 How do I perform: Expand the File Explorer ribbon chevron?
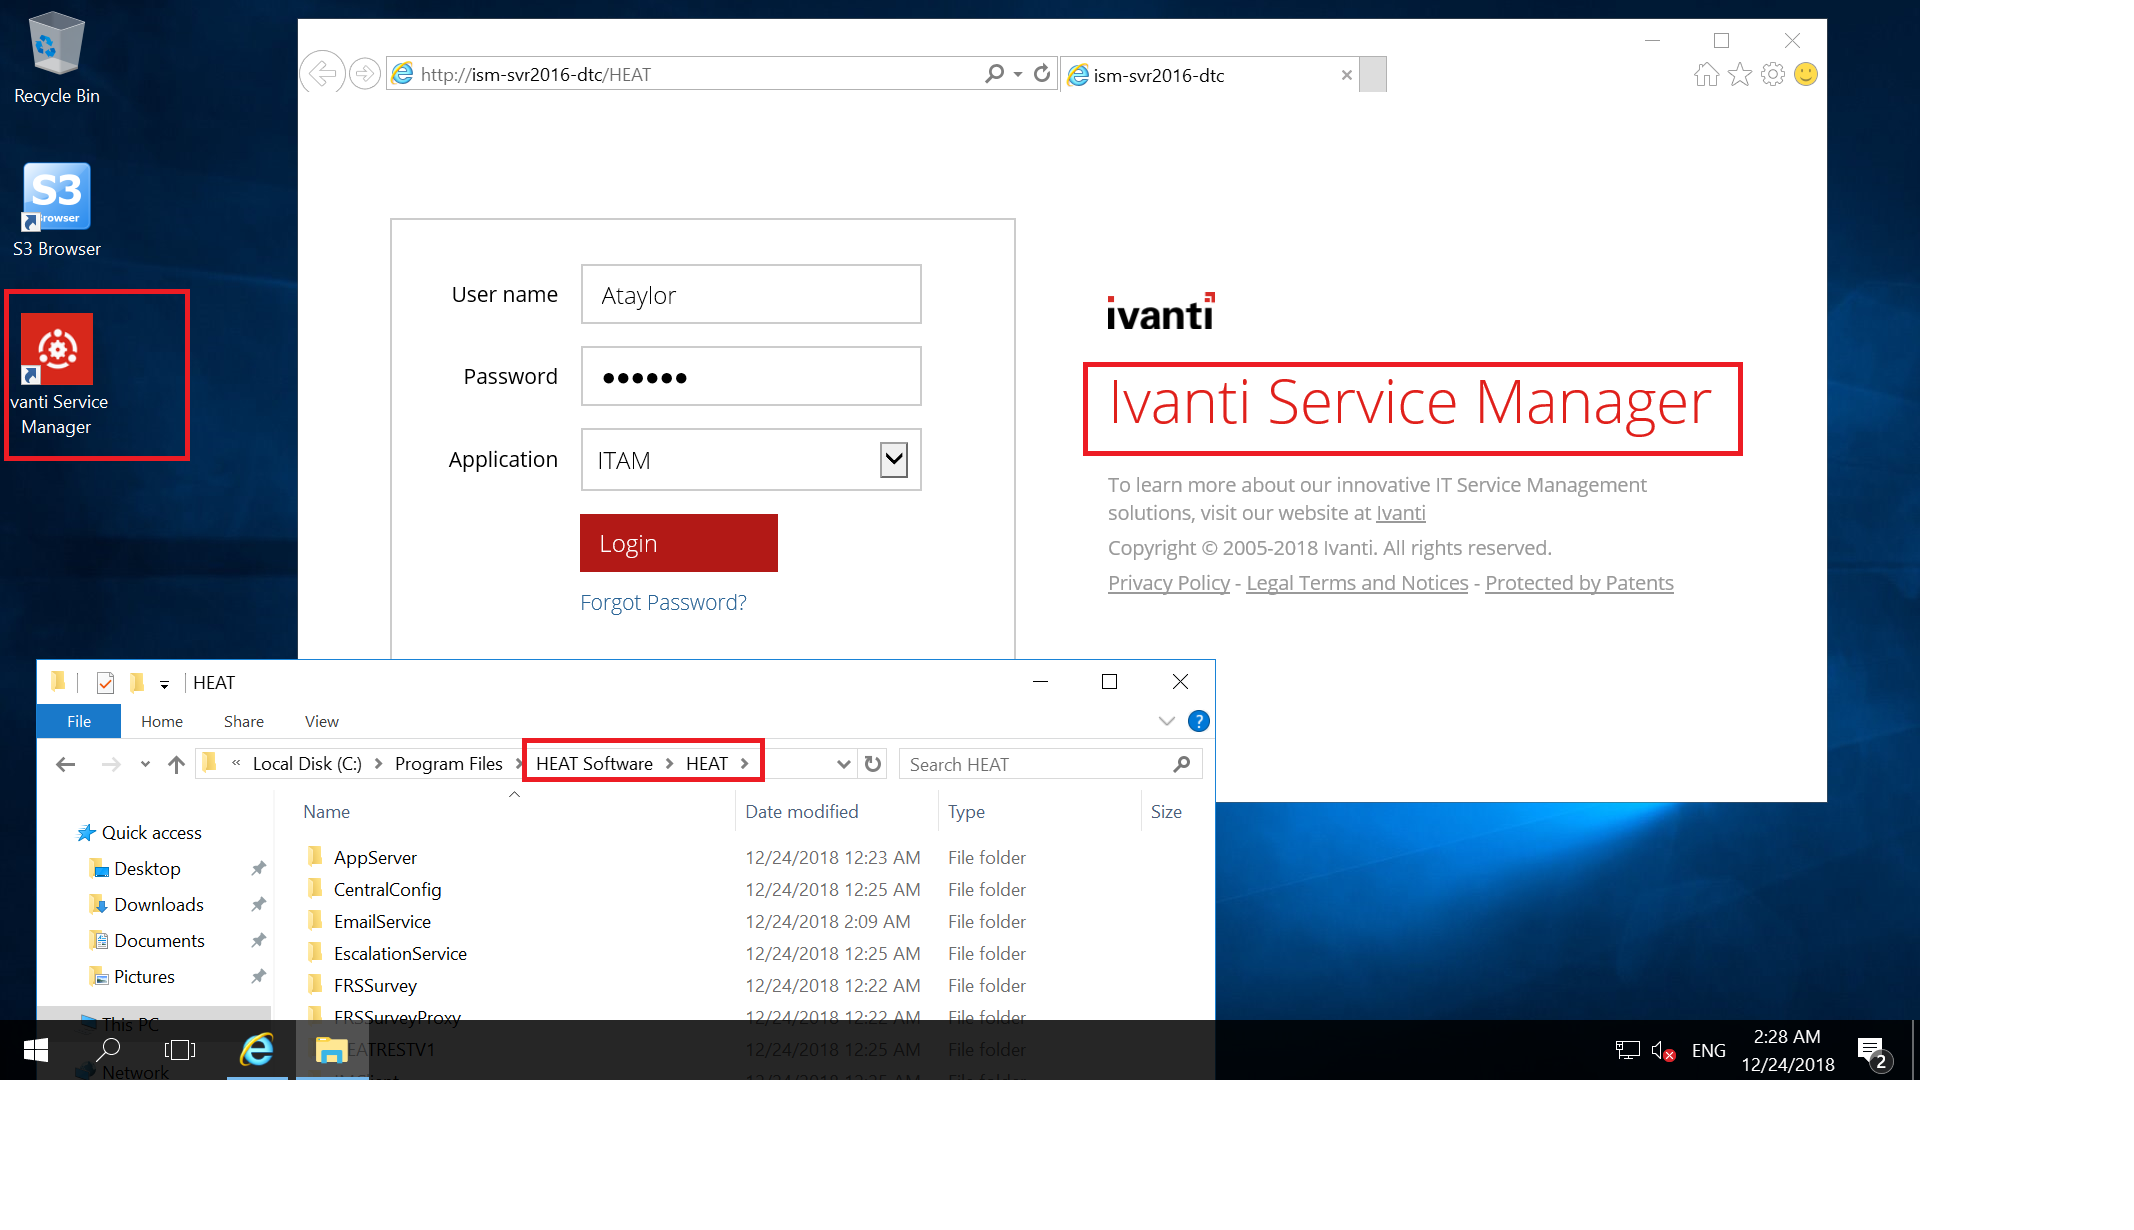[1166, 721]
